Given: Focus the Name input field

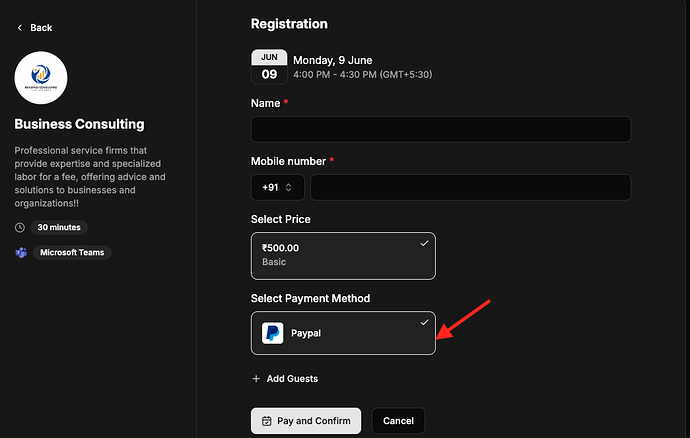Looking at the screenshot, I should pos(441,129).
